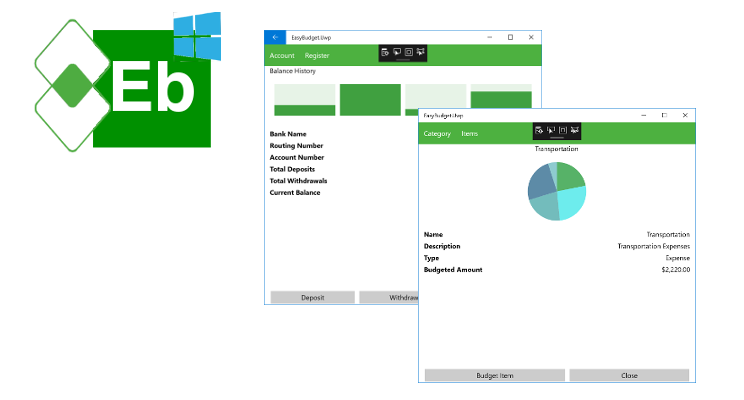Image resolution: width=744 pixels, height=400 pixels.
Task: Select the fourth Balance History bar
Action: click(501, 96)
